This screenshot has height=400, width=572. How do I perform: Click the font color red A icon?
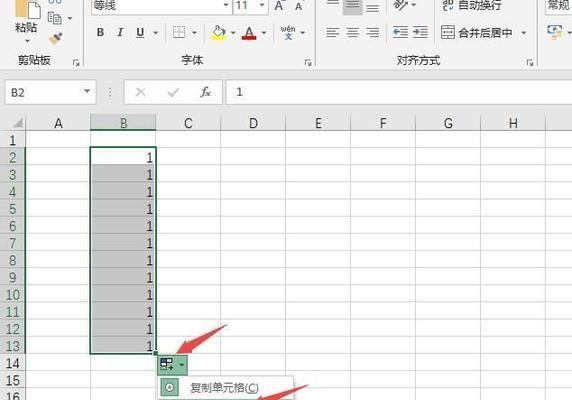[249, 33]
